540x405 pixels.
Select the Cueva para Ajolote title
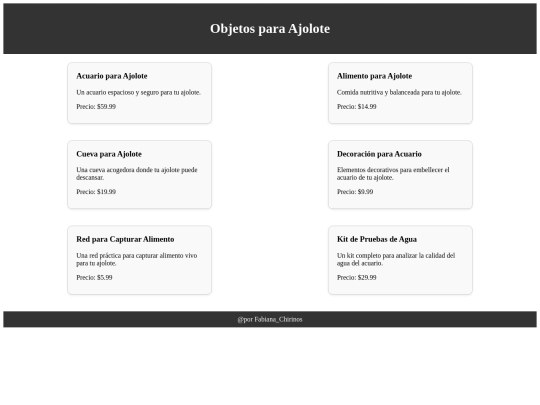point(109,154)
